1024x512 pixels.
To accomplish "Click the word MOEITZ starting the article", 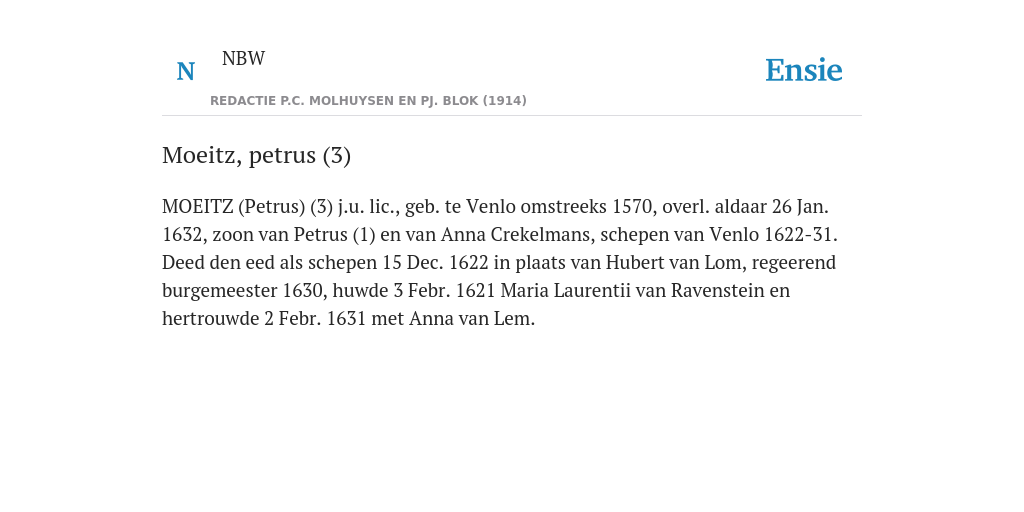I will click(x=197, y=206).
